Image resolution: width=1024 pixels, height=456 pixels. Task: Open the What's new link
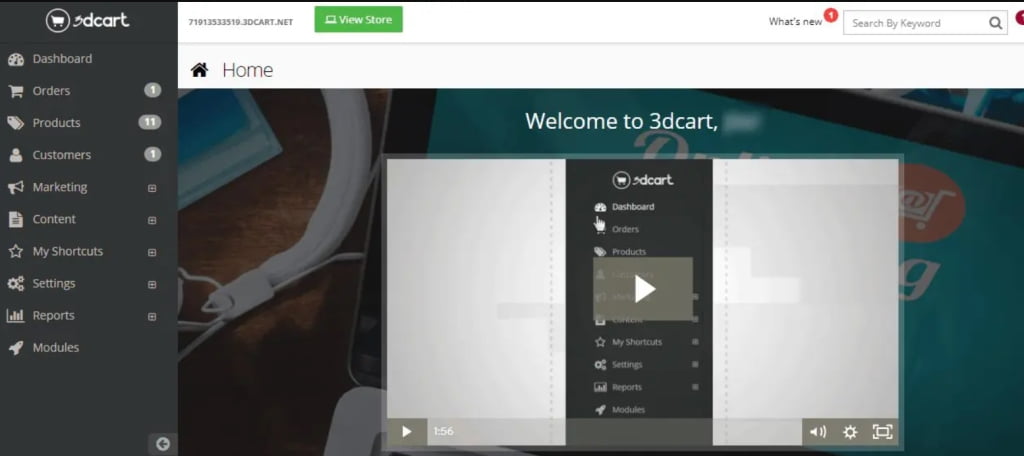point(795,22)
